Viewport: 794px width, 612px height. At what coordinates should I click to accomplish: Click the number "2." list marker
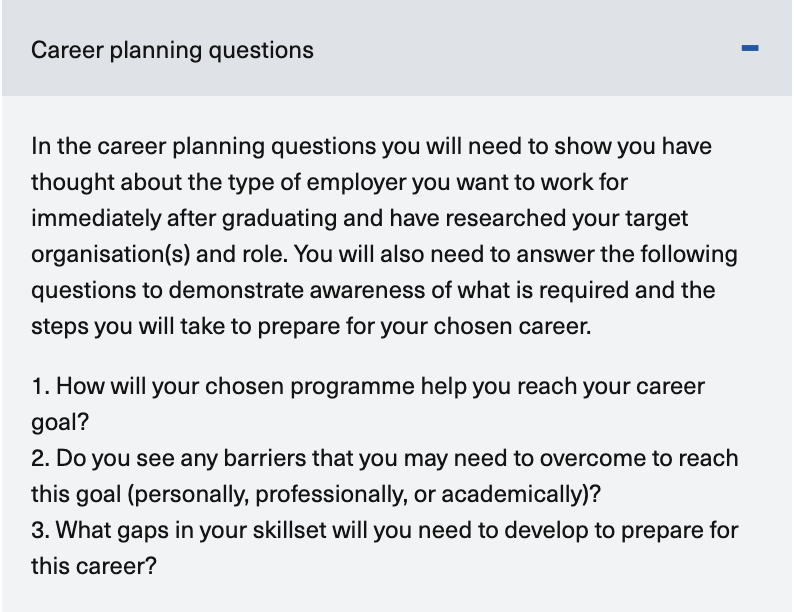41,458
